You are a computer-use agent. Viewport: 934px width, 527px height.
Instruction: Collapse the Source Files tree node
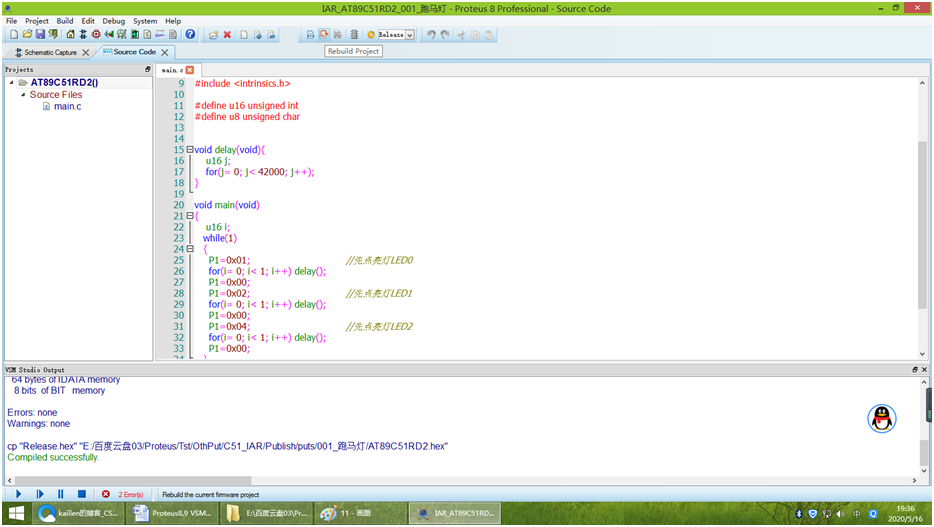(x=23, y=95)
